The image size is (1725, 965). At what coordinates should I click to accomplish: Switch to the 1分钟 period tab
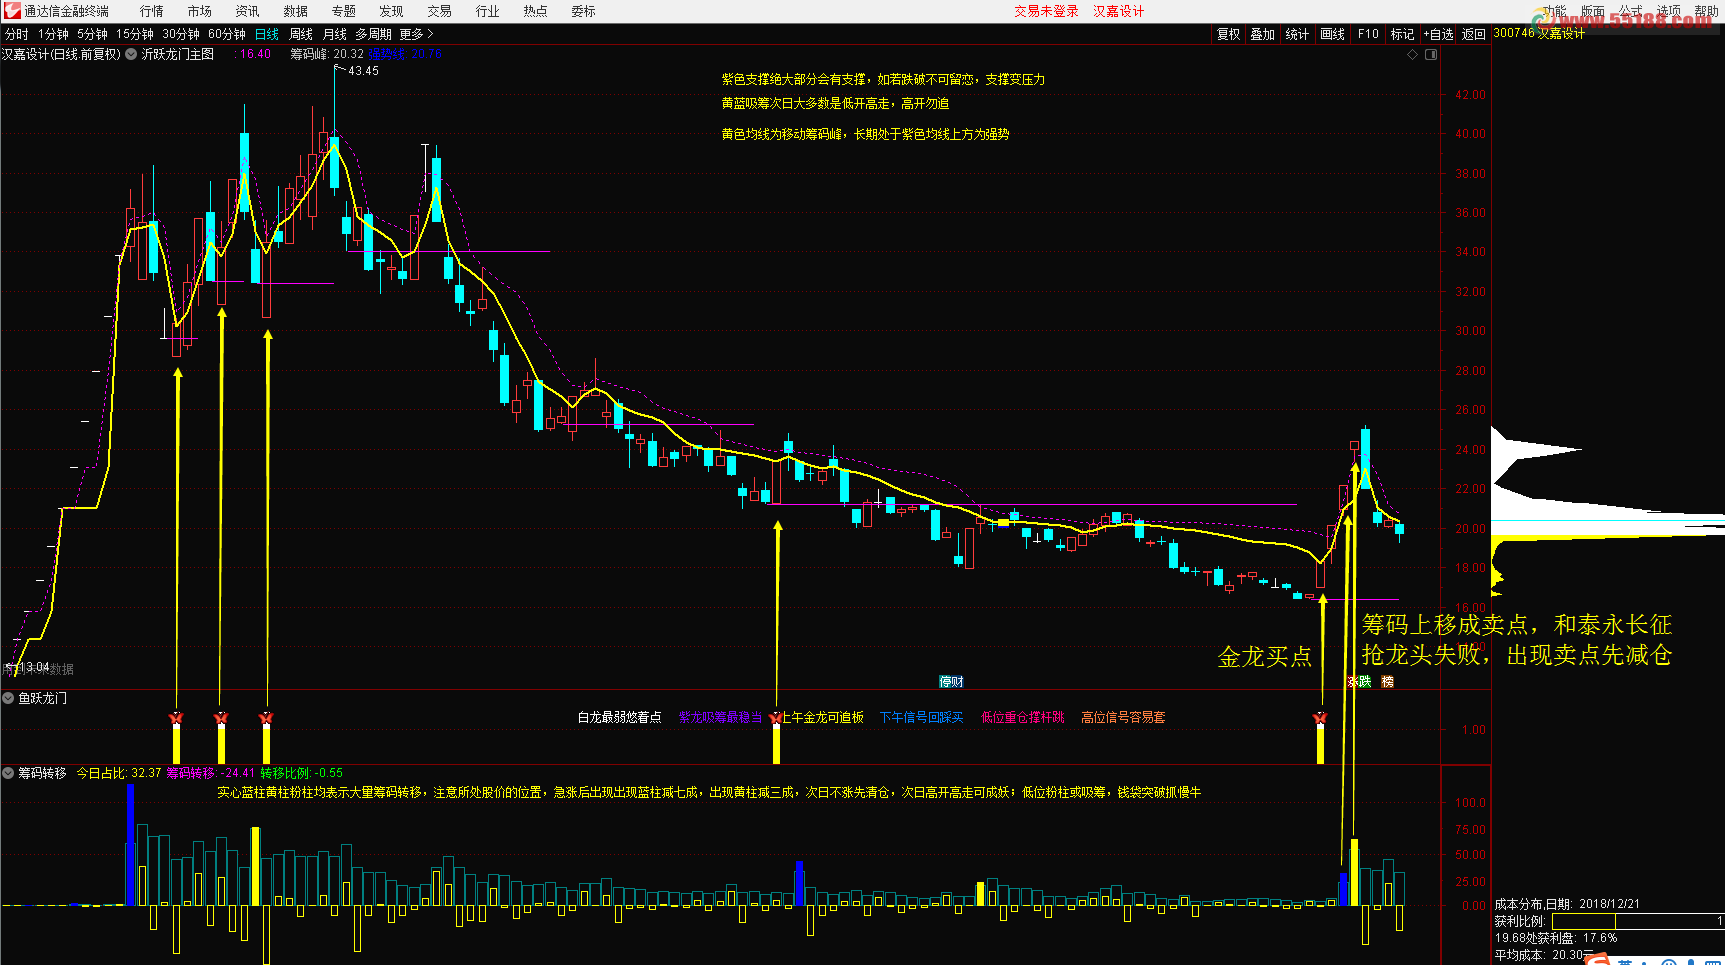click(x=54, y=34)
